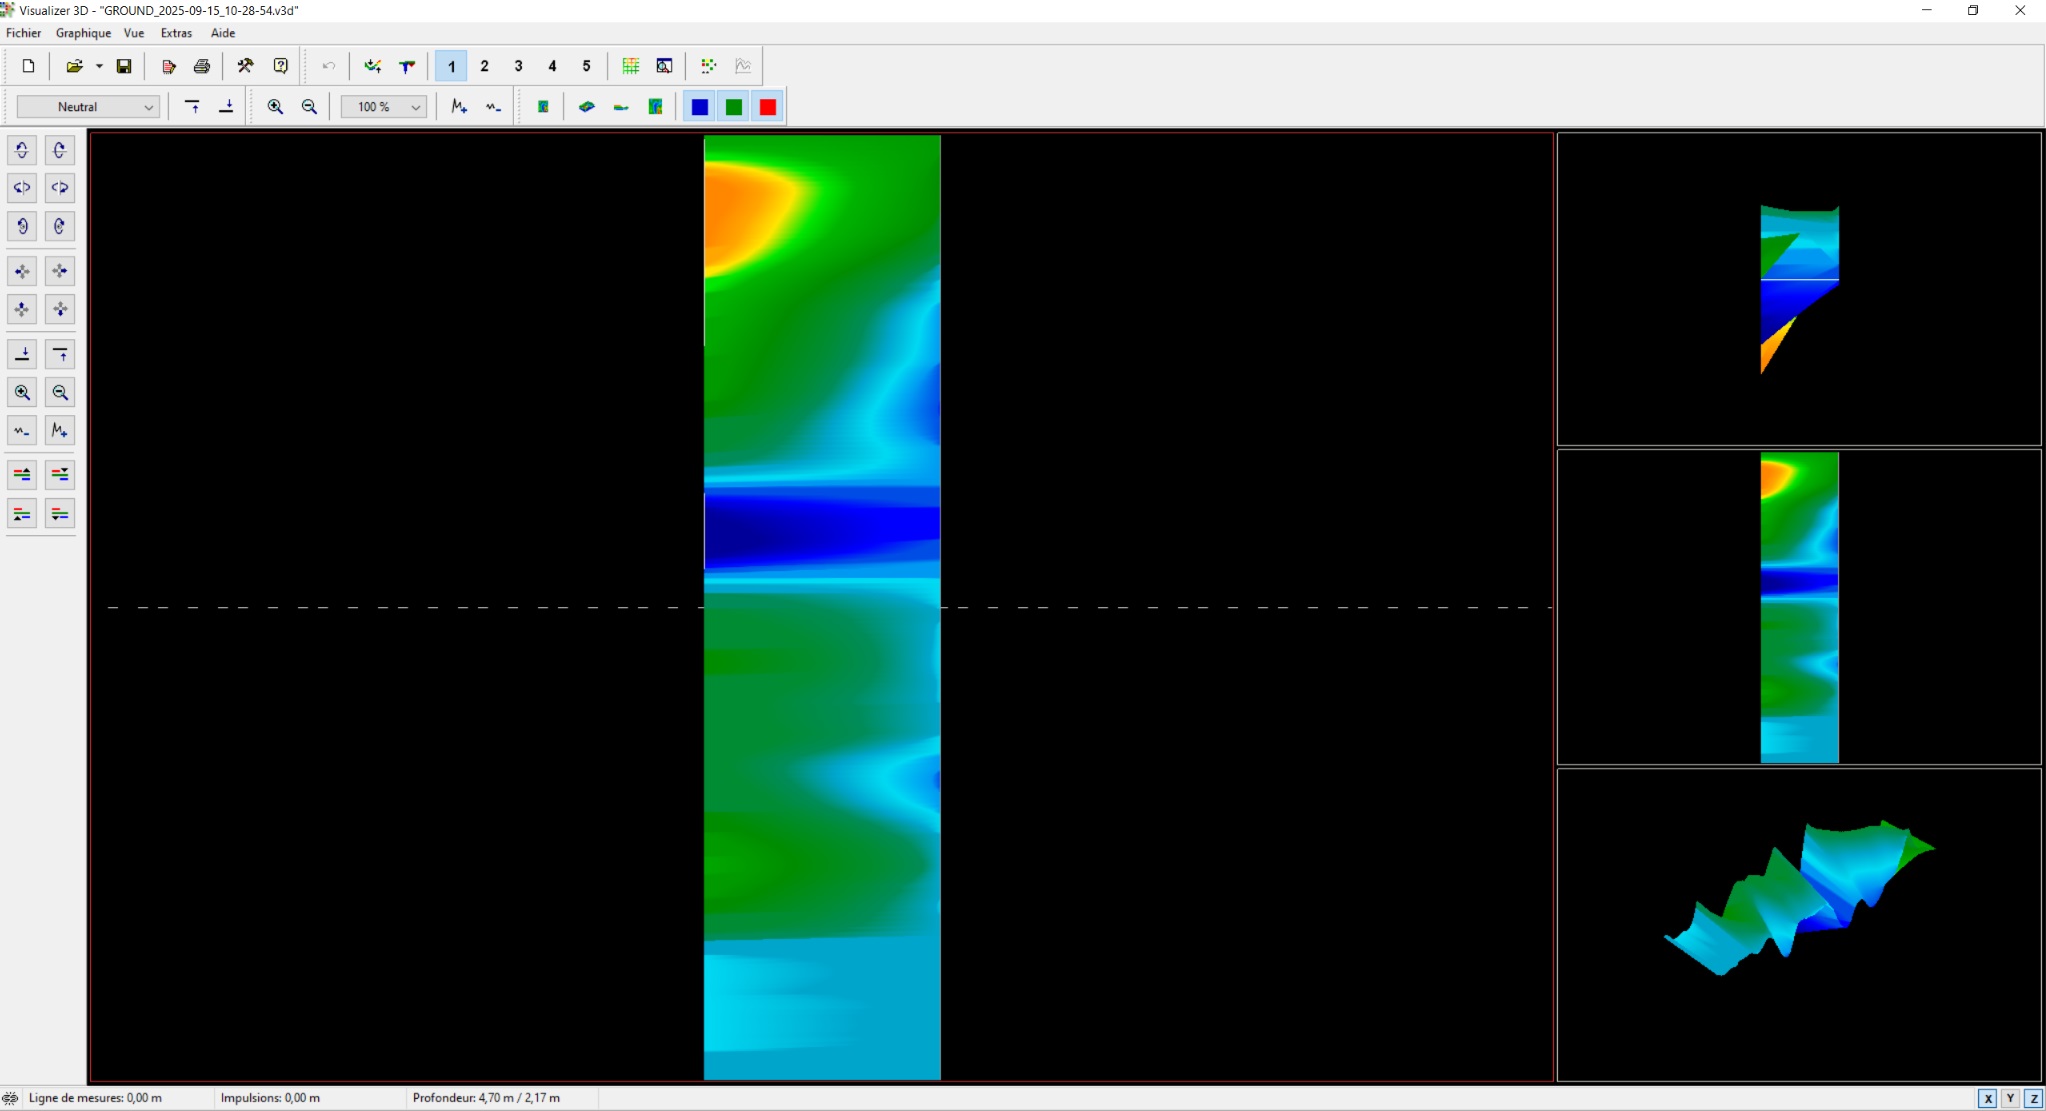Toggle the blue color channel button

pos(700,107)
